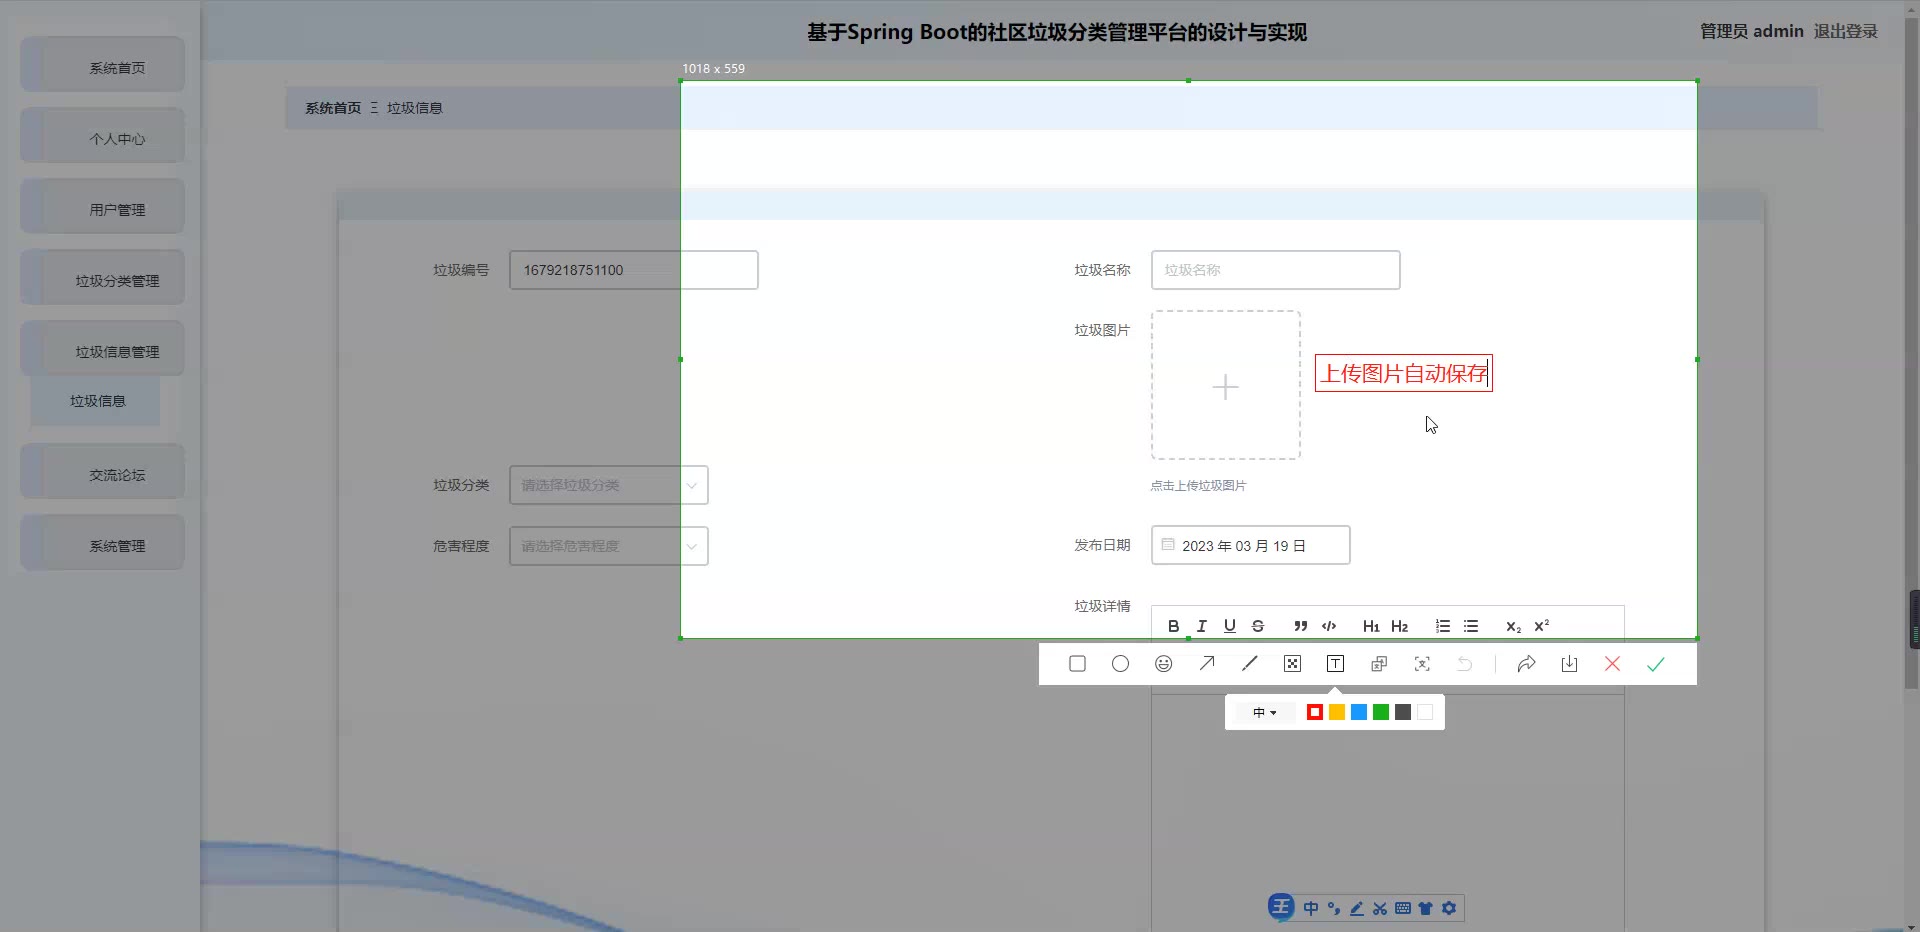Open IME settings gear
The height and width of the screenshot is (932, 1920).
tap(1449, 908)
